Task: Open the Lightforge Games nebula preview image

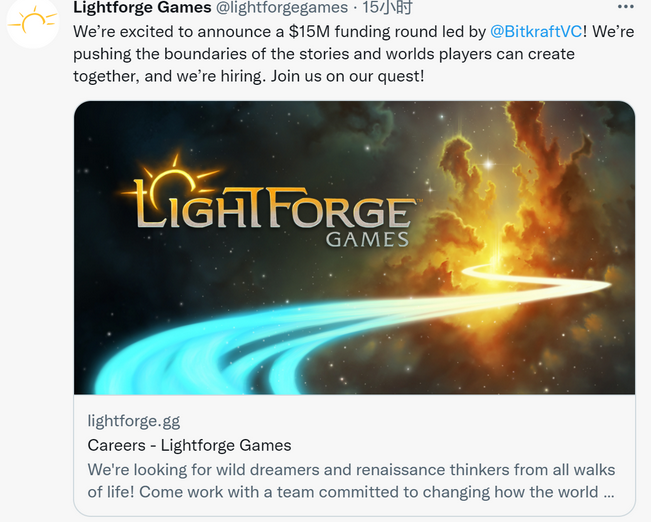Action: 354,248
